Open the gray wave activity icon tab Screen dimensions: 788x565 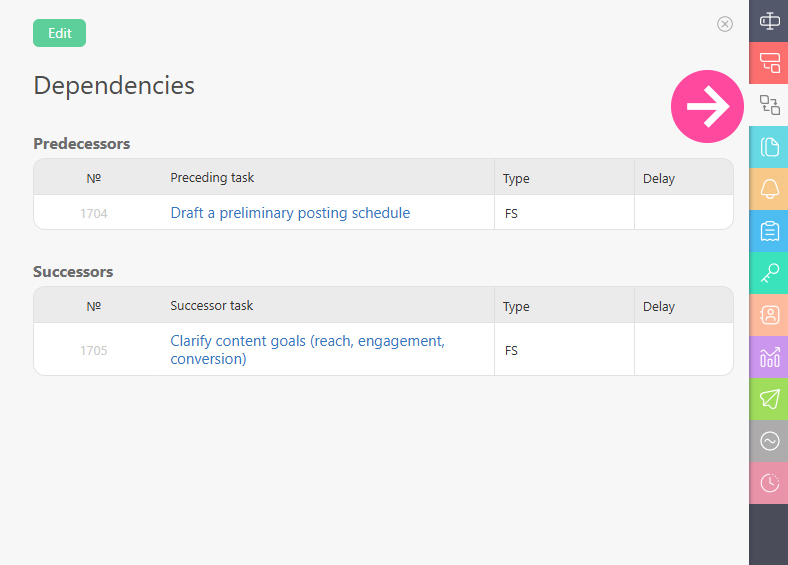tap(769, 441)
